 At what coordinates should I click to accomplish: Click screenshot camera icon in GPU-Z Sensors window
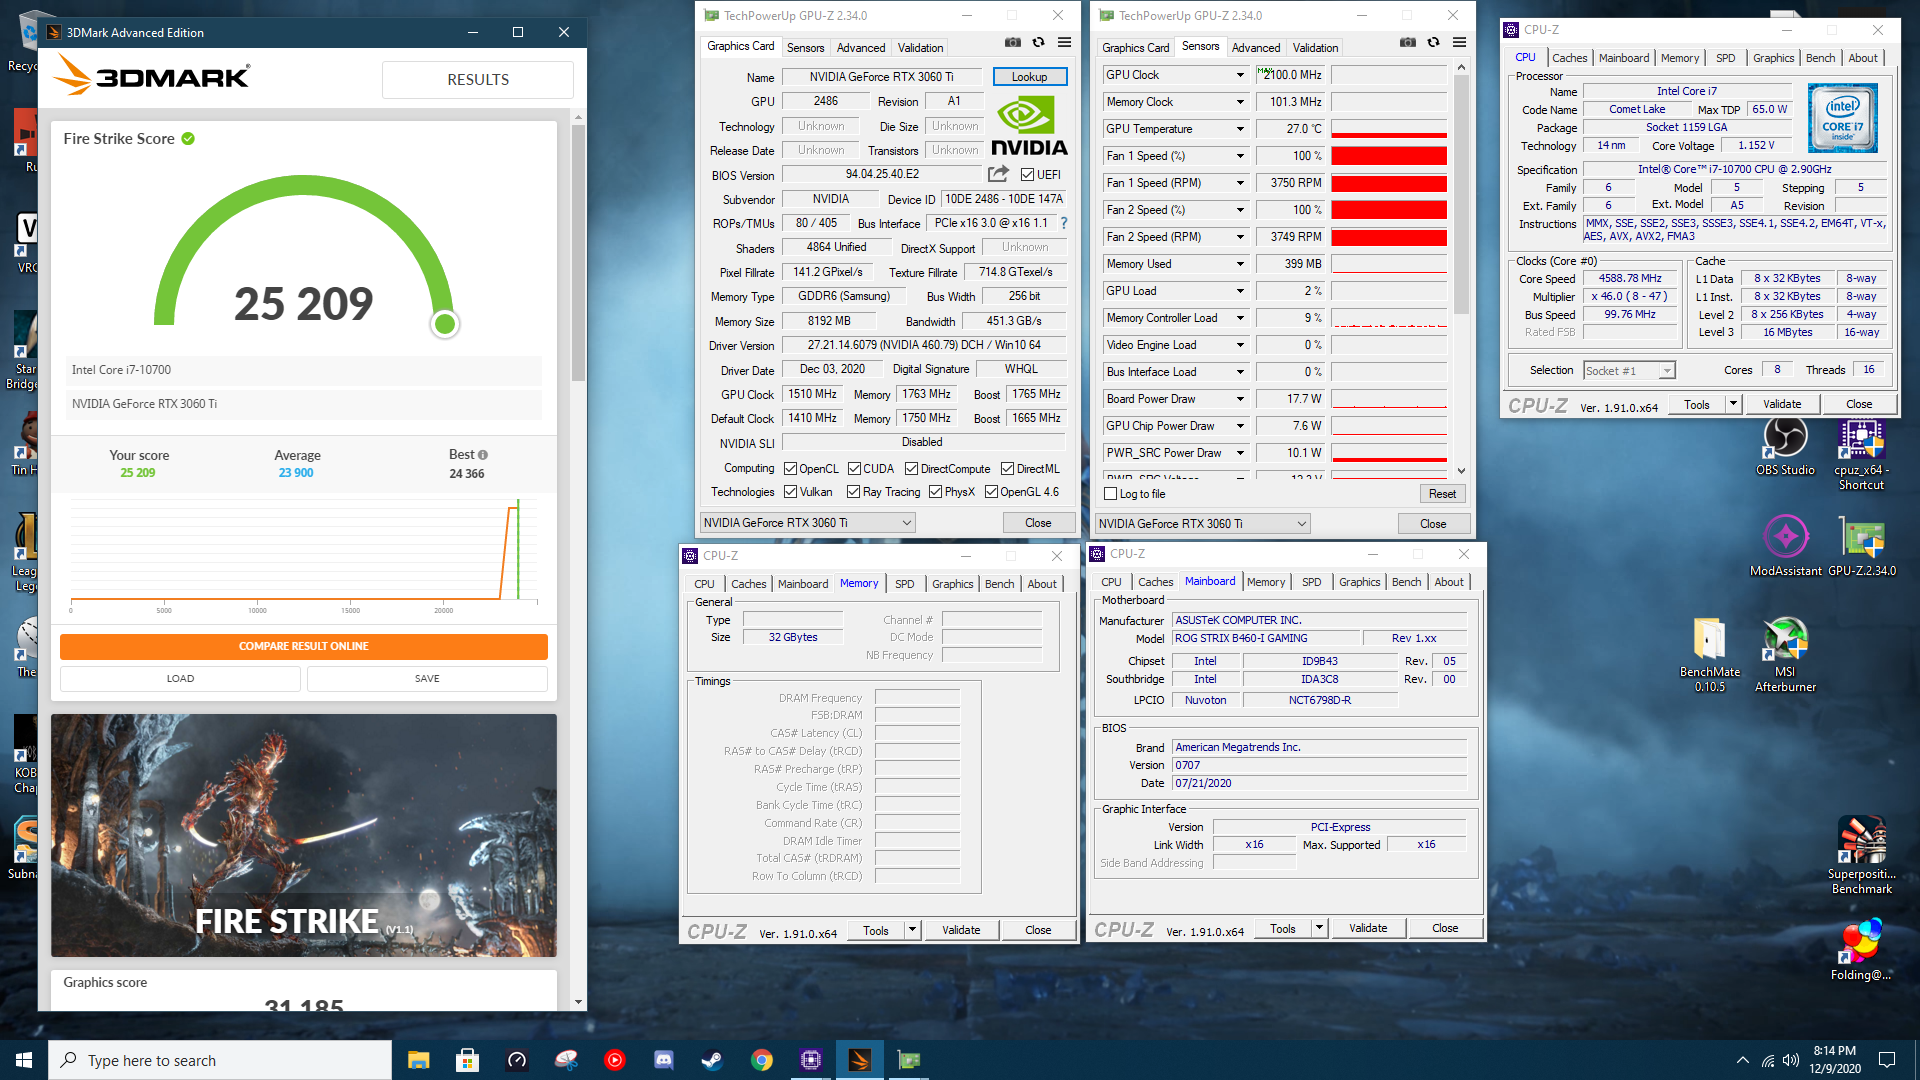tap(1408, 42)
